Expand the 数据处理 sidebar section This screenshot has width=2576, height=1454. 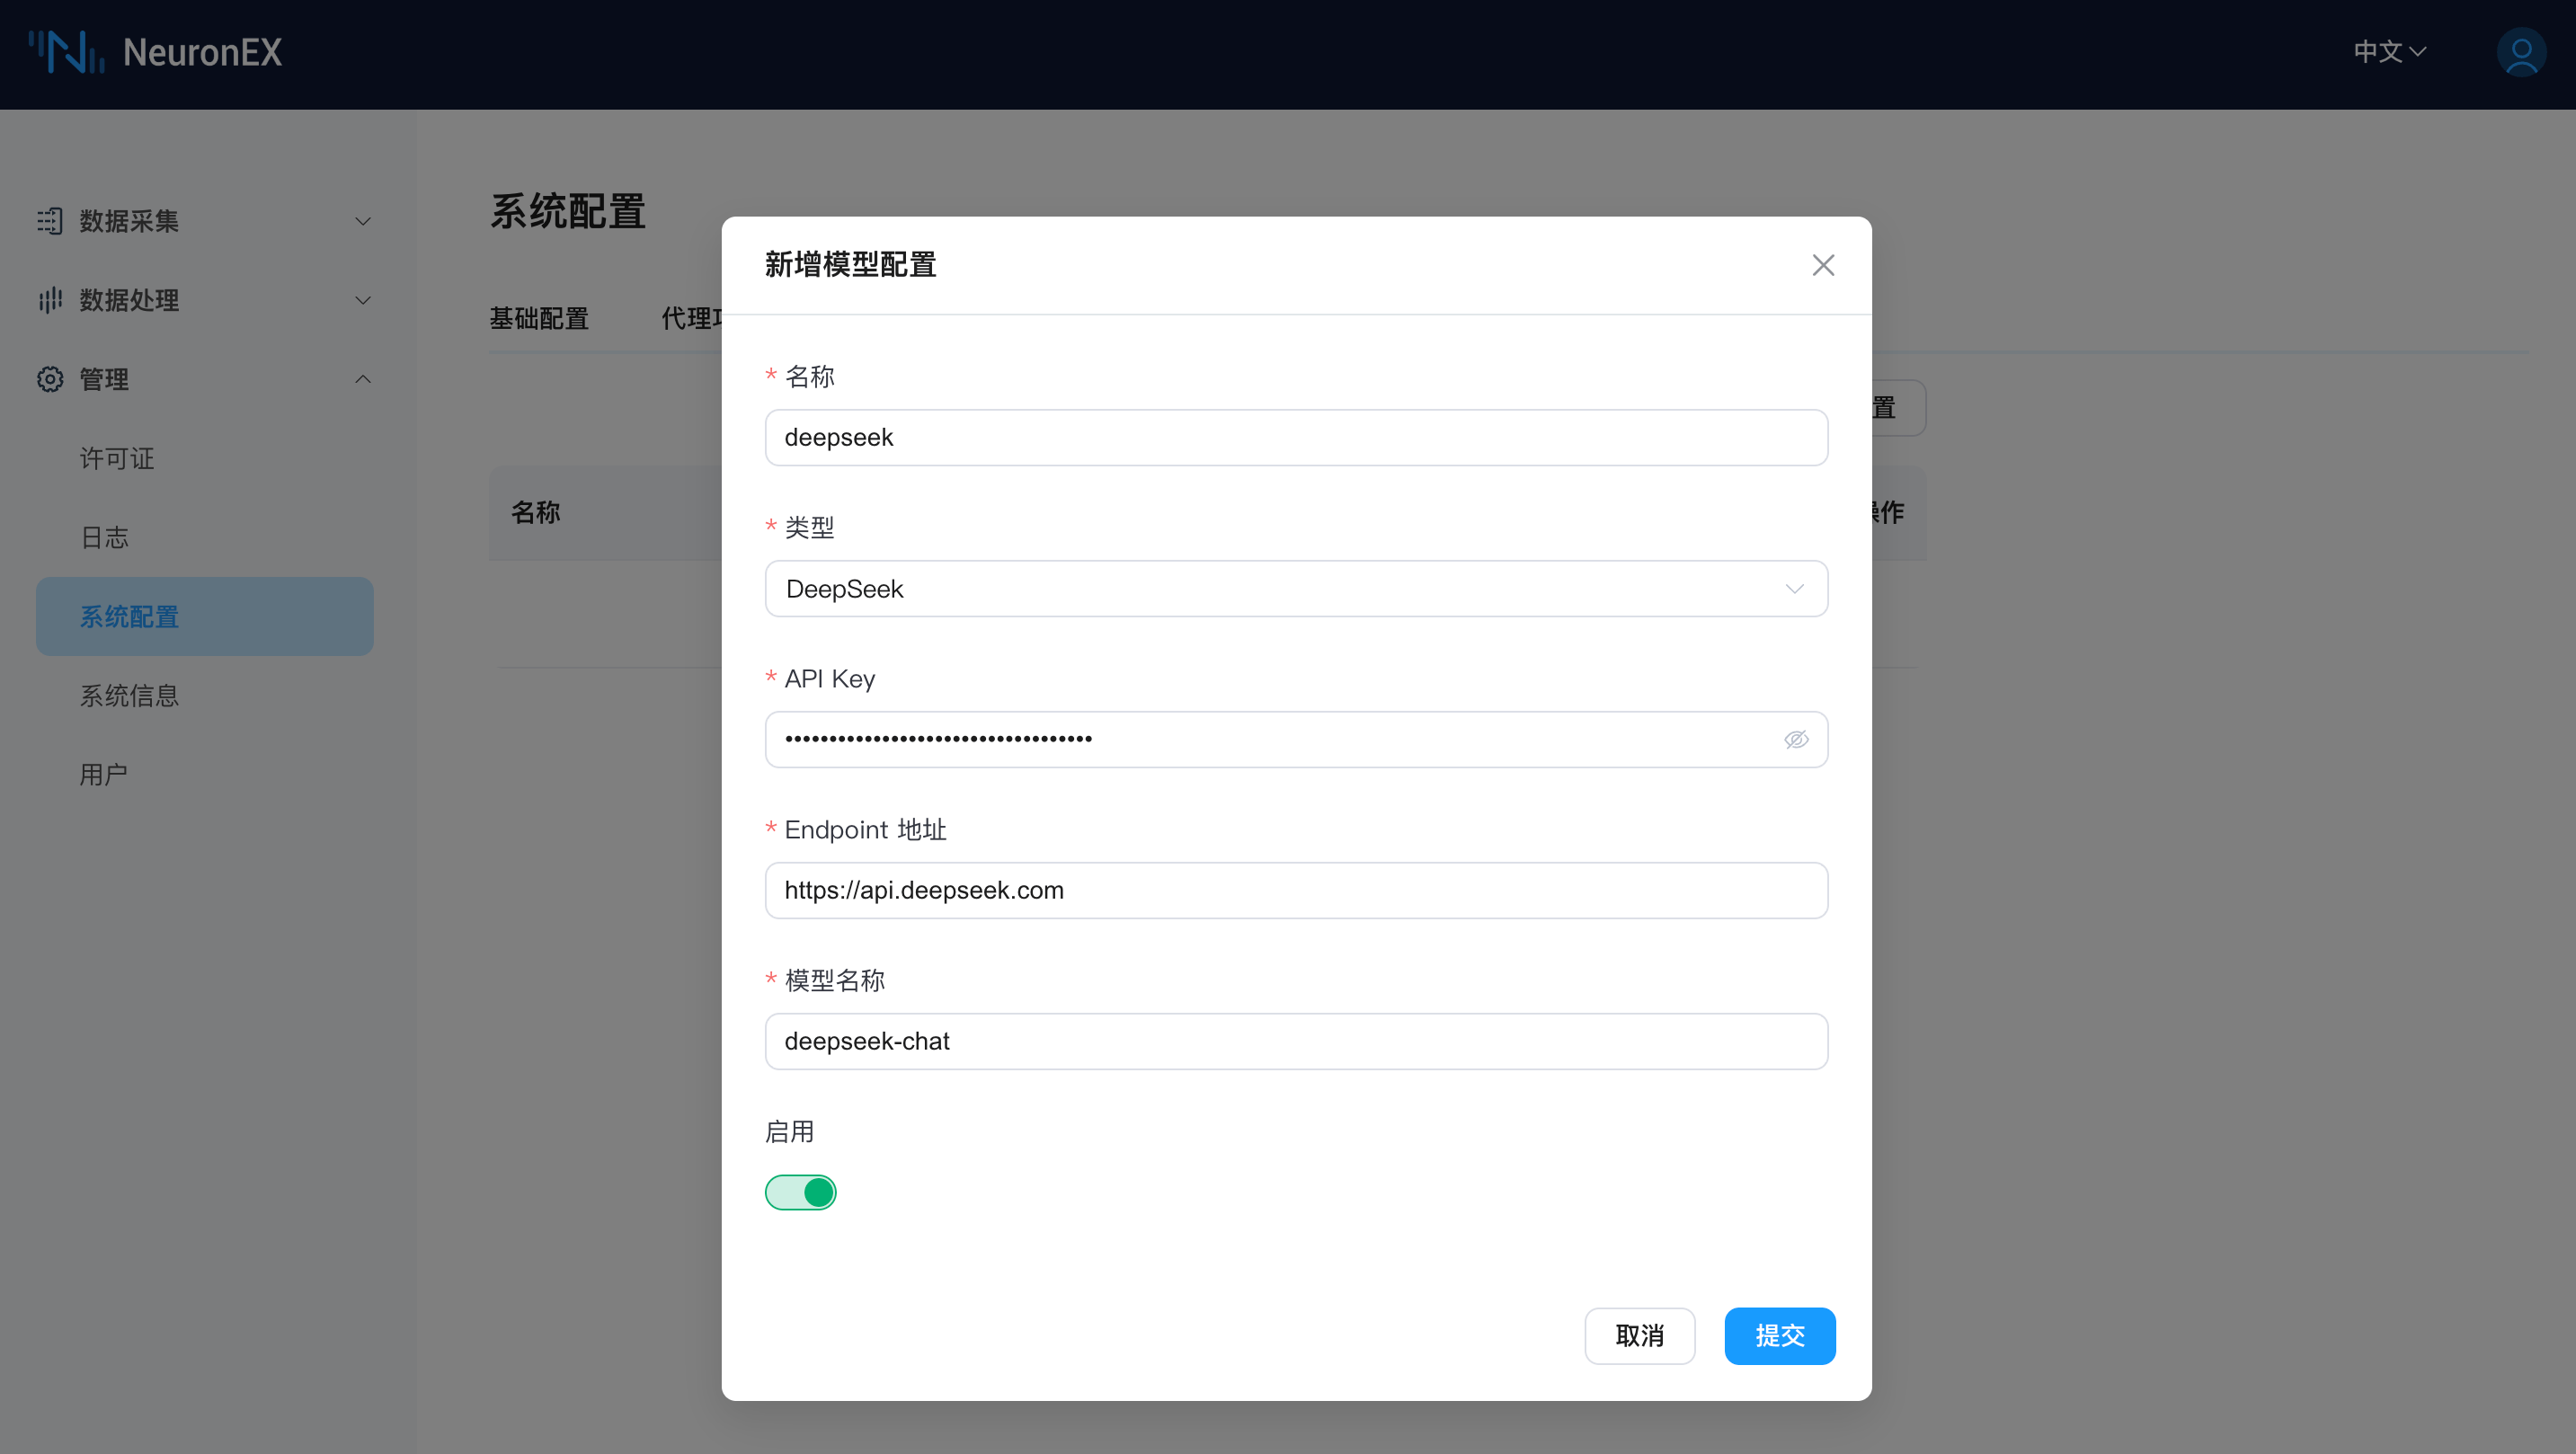click(x=363, y=300)
